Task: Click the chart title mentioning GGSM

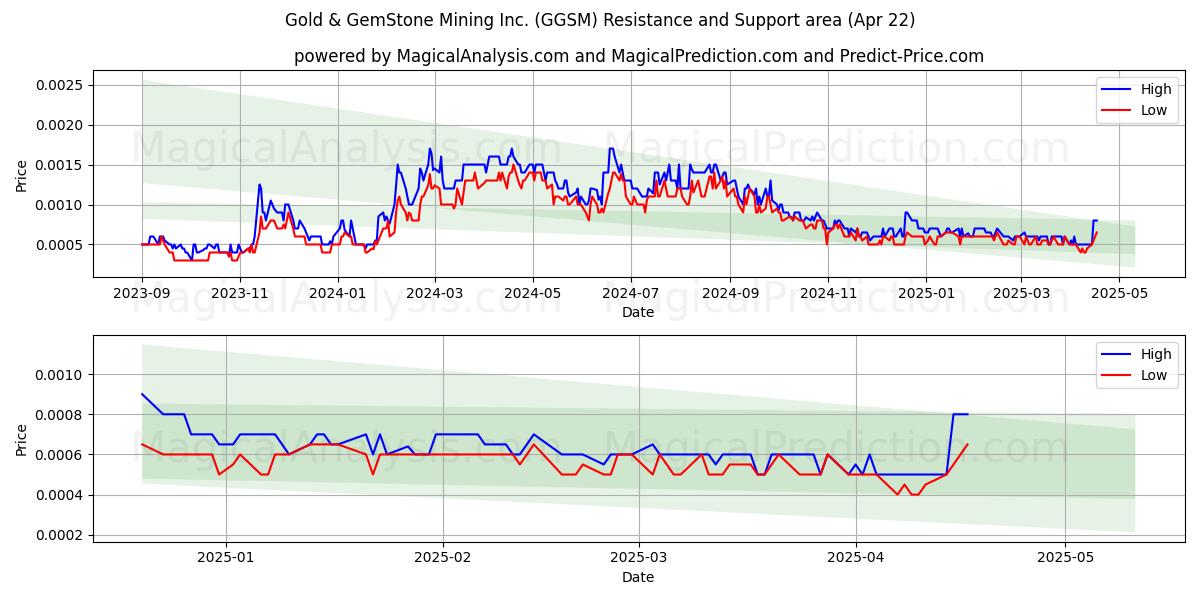Action: (600, 20)
